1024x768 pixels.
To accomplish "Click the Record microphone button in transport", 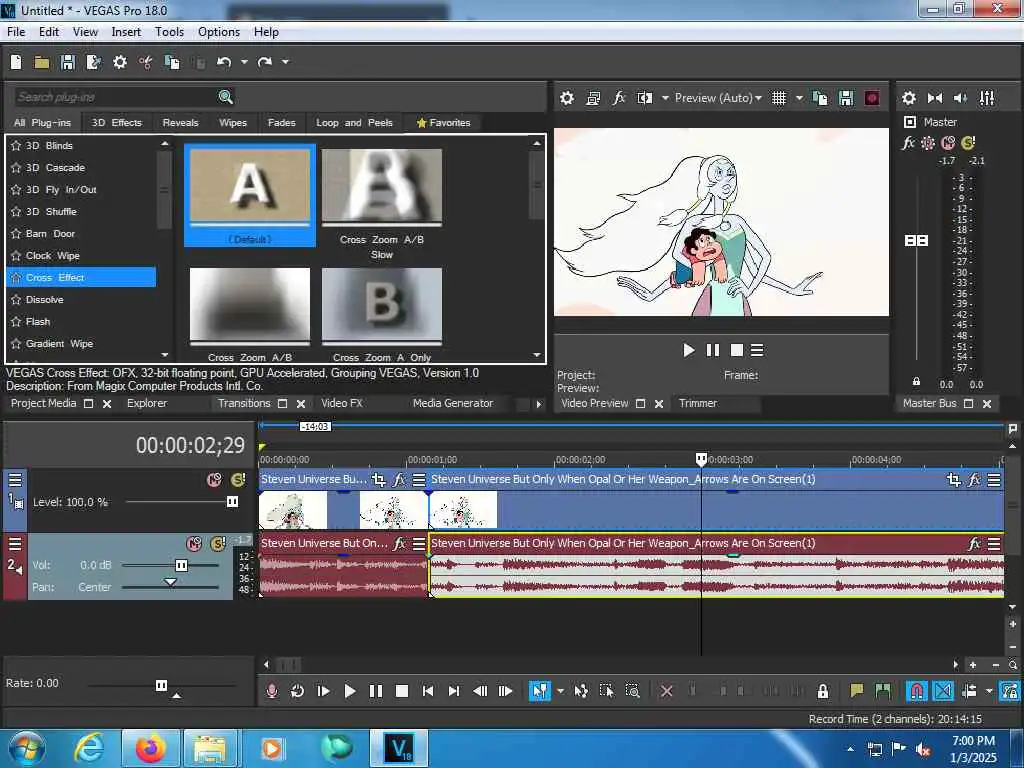I will (x=272, y=691).
